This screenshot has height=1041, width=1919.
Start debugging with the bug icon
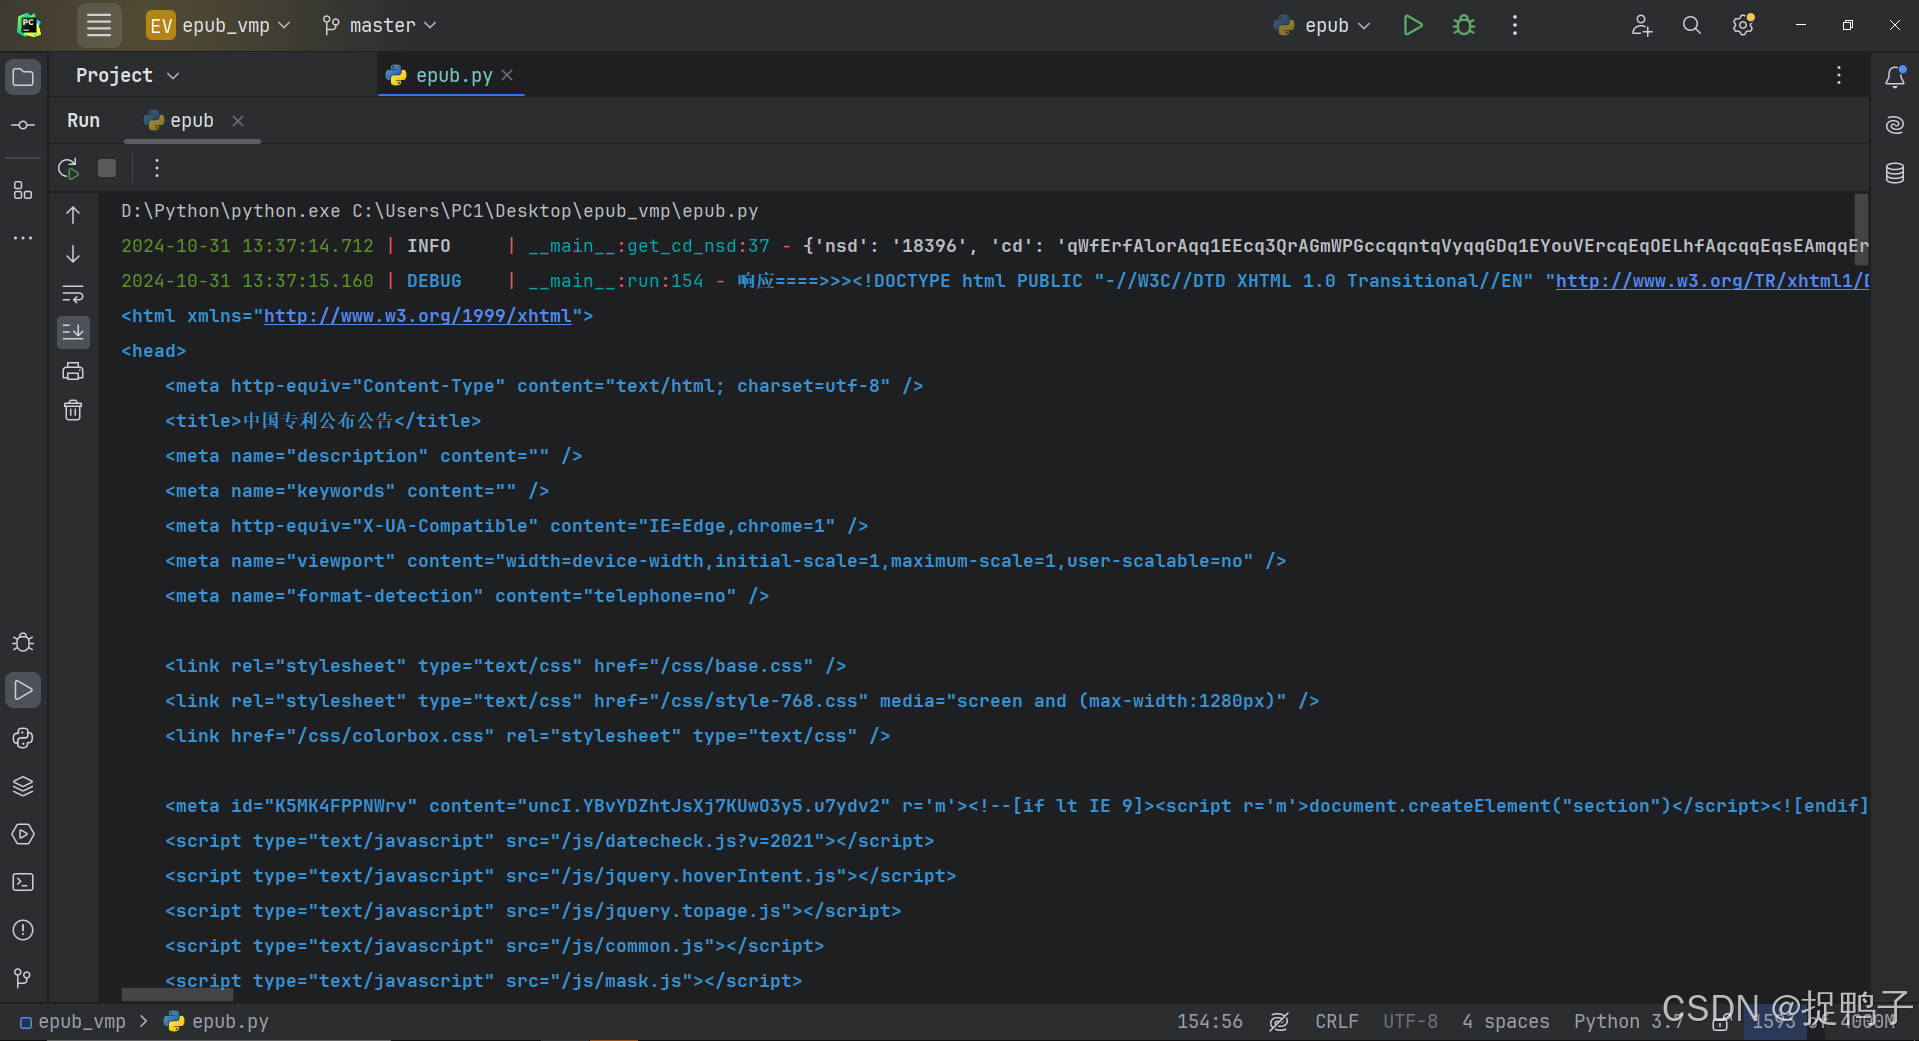pos(1464,25)
